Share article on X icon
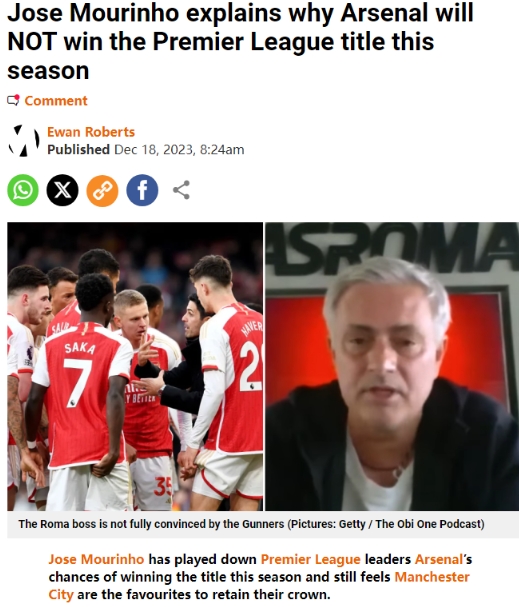 (62, 190)
